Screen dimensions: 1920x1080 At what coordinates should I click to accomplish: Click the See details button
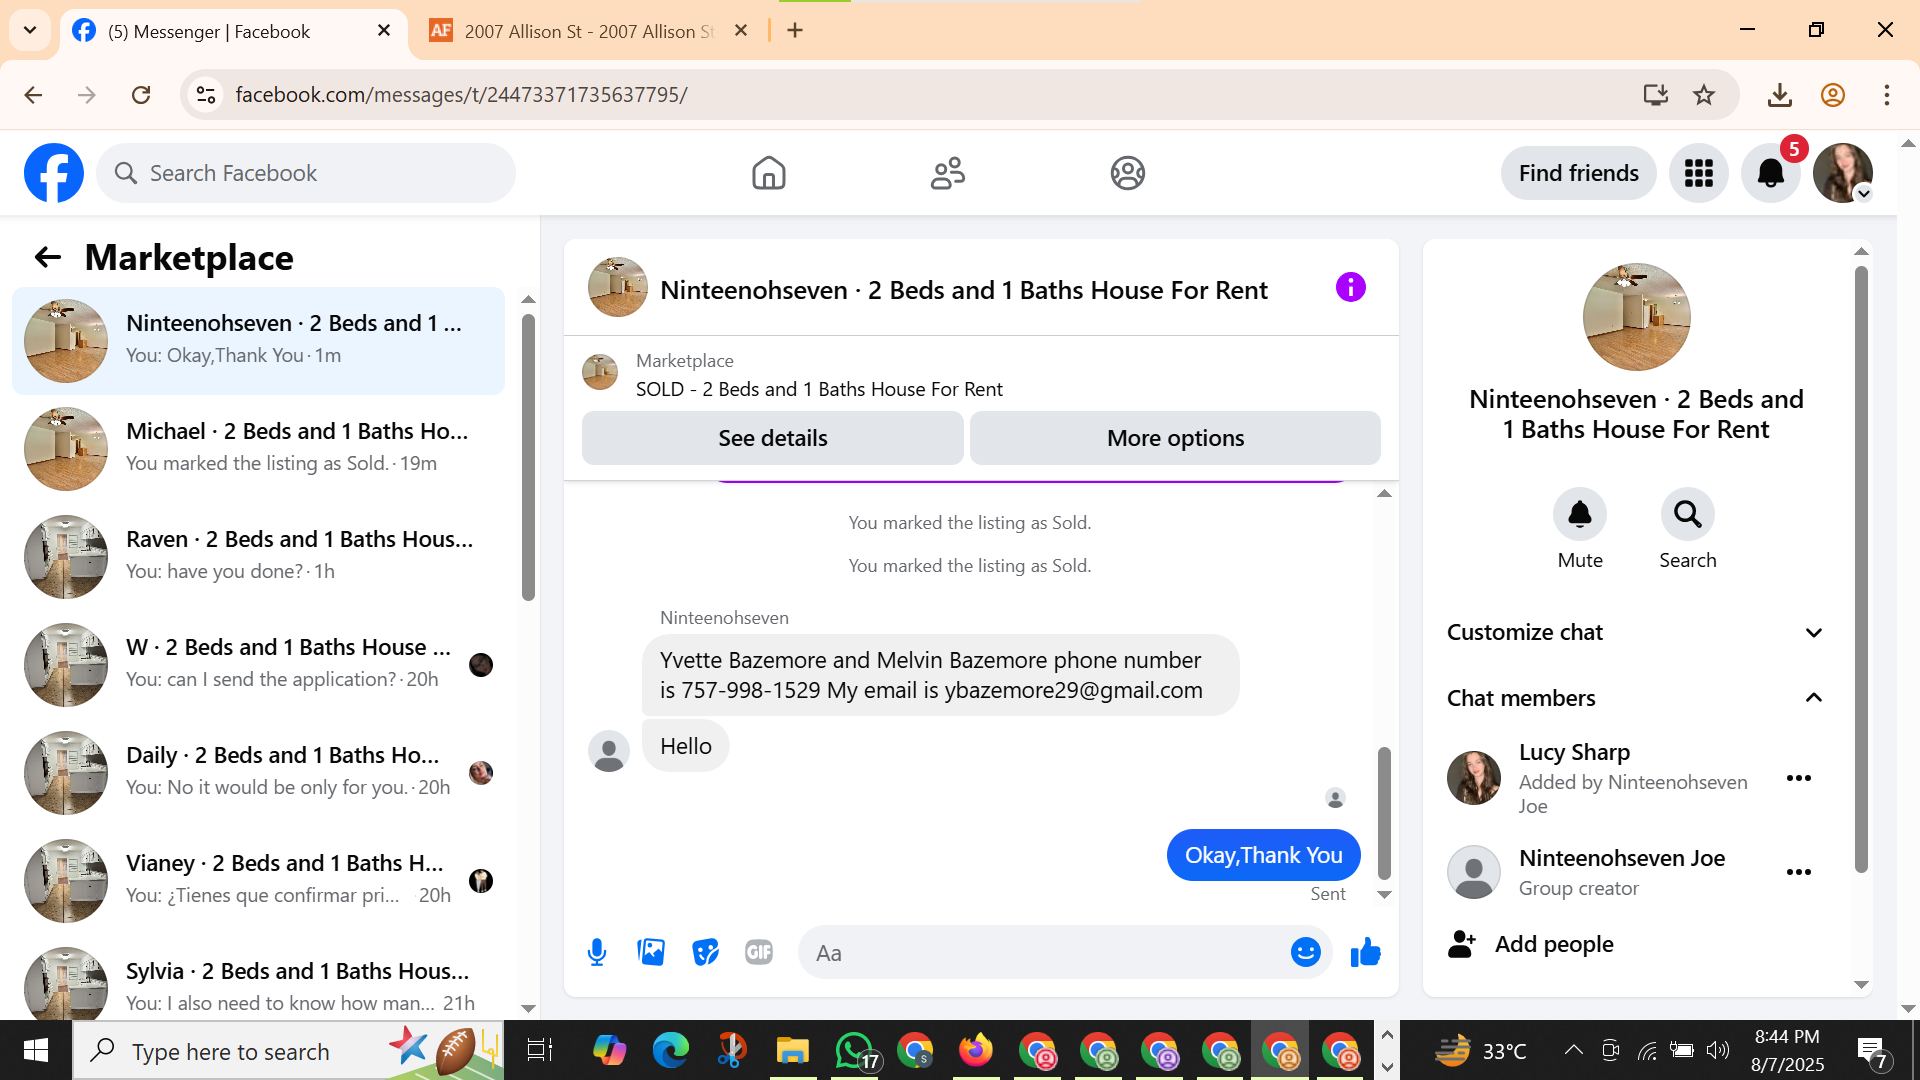tap(773, 438)
